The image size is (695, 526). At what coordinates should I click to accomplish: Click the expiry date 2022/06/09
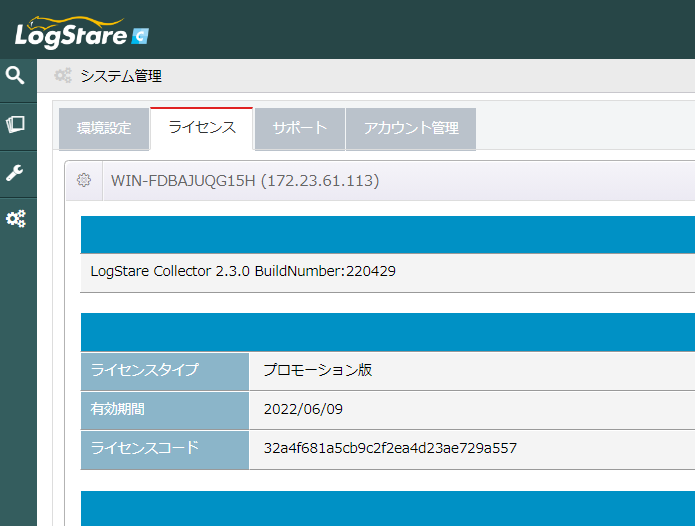pyautogui.click(x=303, y=409)
